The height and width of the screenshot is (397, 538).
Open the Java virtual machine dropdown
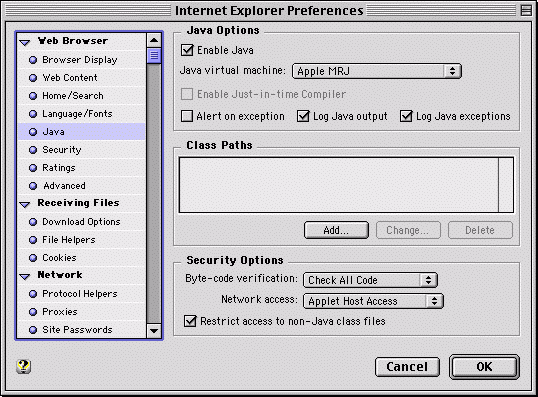click(x=377, y=71)
